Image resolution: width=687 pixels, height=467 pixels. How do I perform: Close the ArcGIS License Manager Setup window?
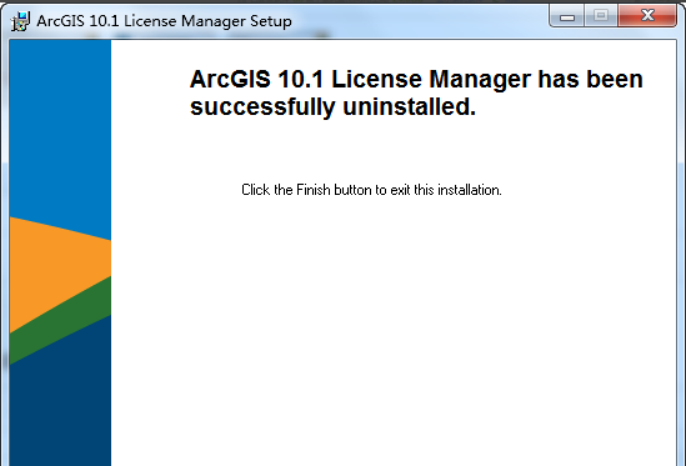[x=647, y=16]
